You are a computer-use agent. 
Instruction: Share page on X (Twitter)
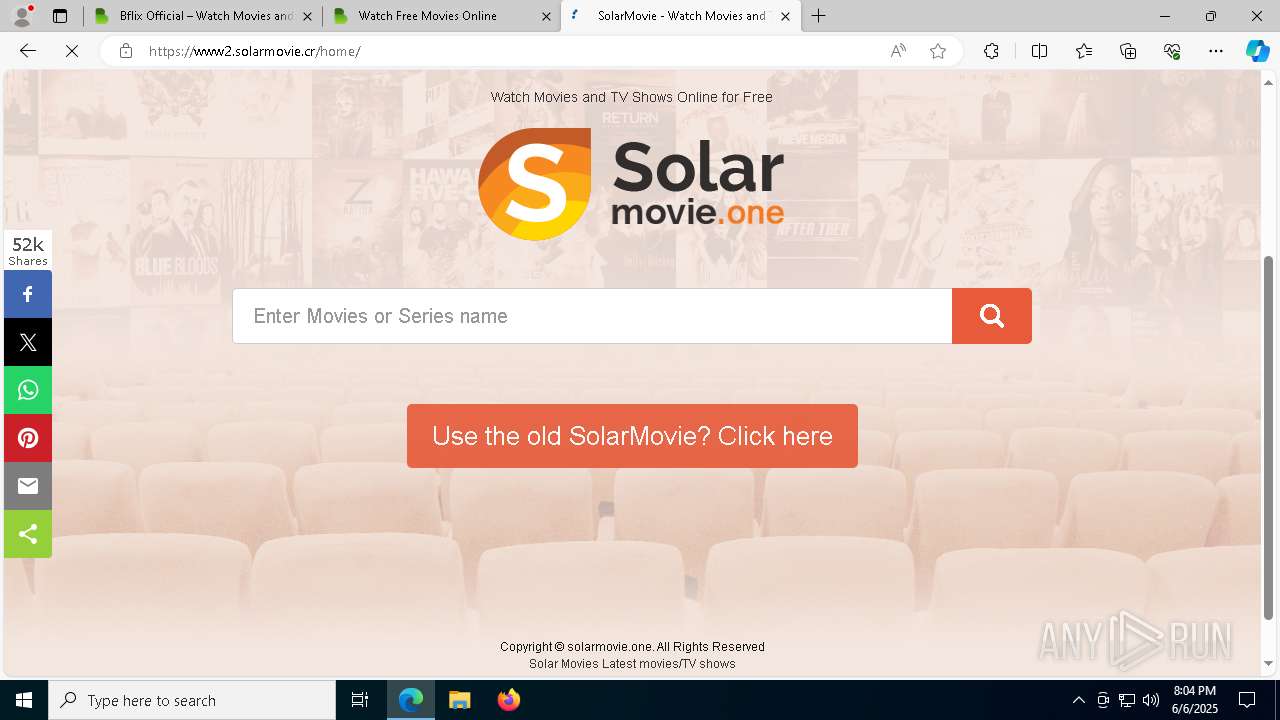point(28,342)
